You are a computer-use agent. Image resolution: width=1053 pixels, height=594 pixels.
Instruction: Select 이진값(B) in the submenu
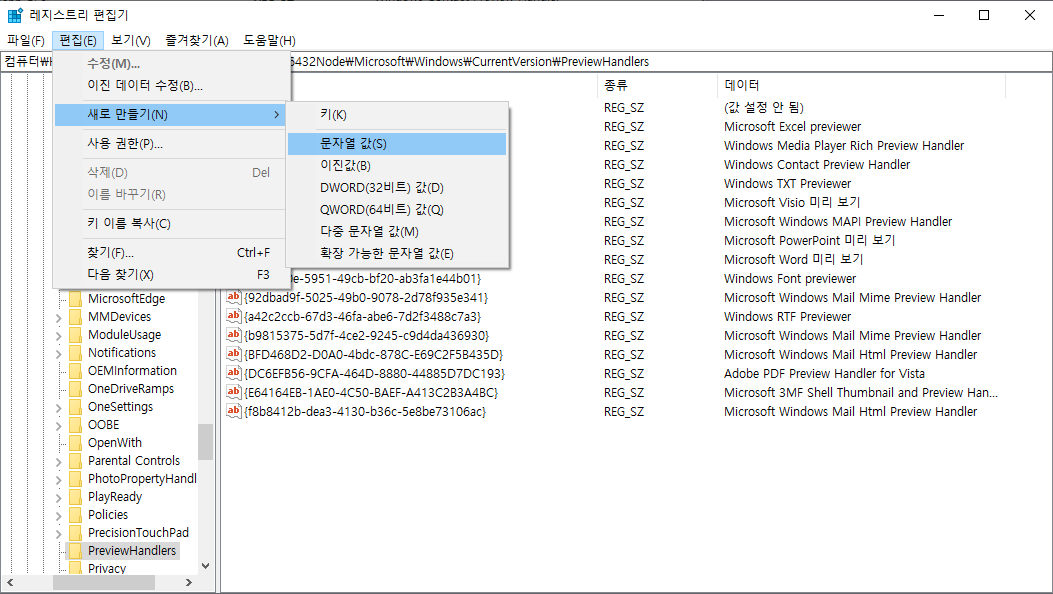pos(397,166)
